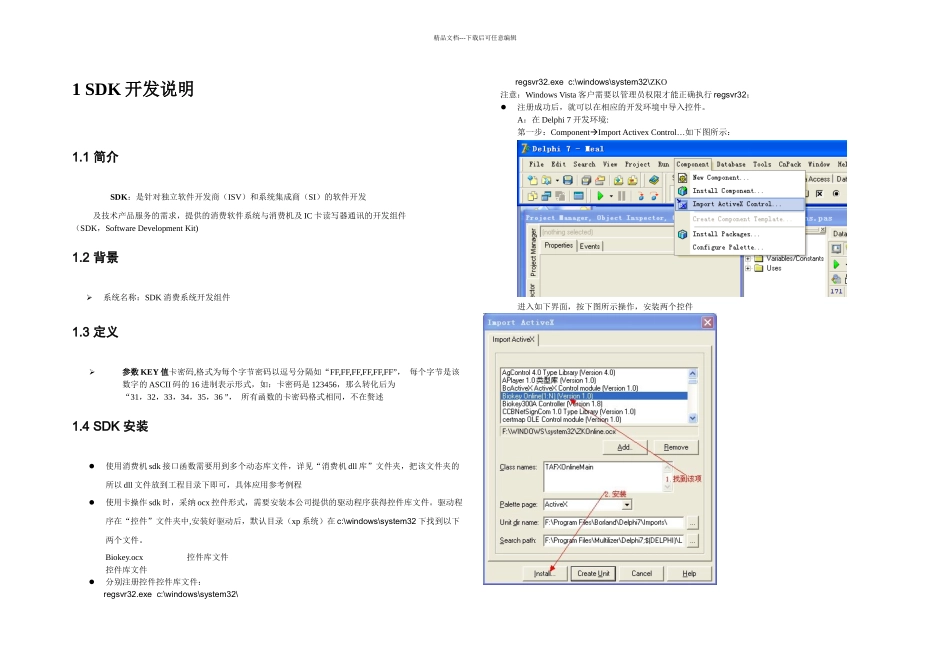Click the View Unit icon in second toolbar row
This screenshot has width=950, height=672.
pos(532,196)
